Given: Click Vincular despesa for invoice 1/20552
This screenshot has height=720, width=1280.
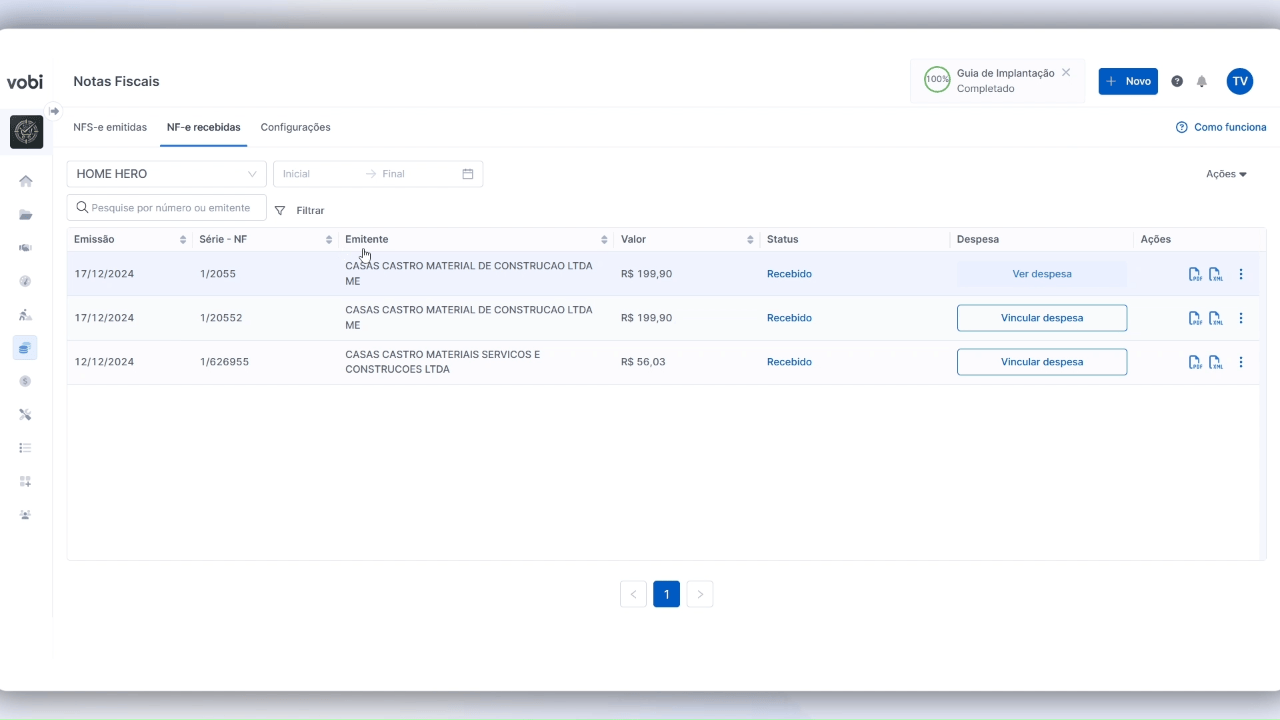Looking at the screenshot, I should click(1041, 318).
